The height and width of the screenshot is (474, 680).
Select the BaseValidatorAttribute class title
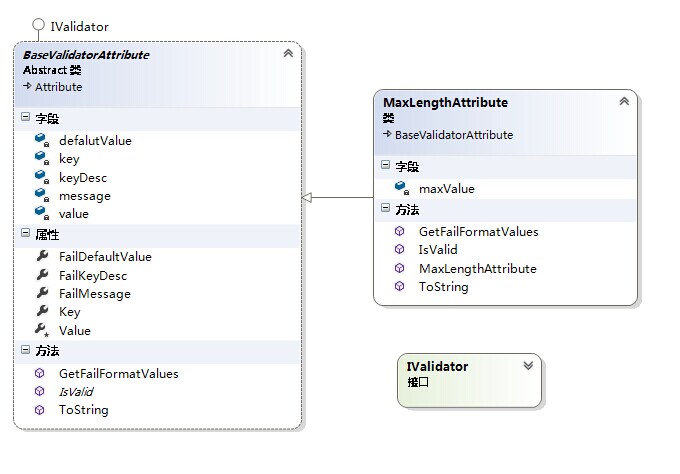(86, 55)
